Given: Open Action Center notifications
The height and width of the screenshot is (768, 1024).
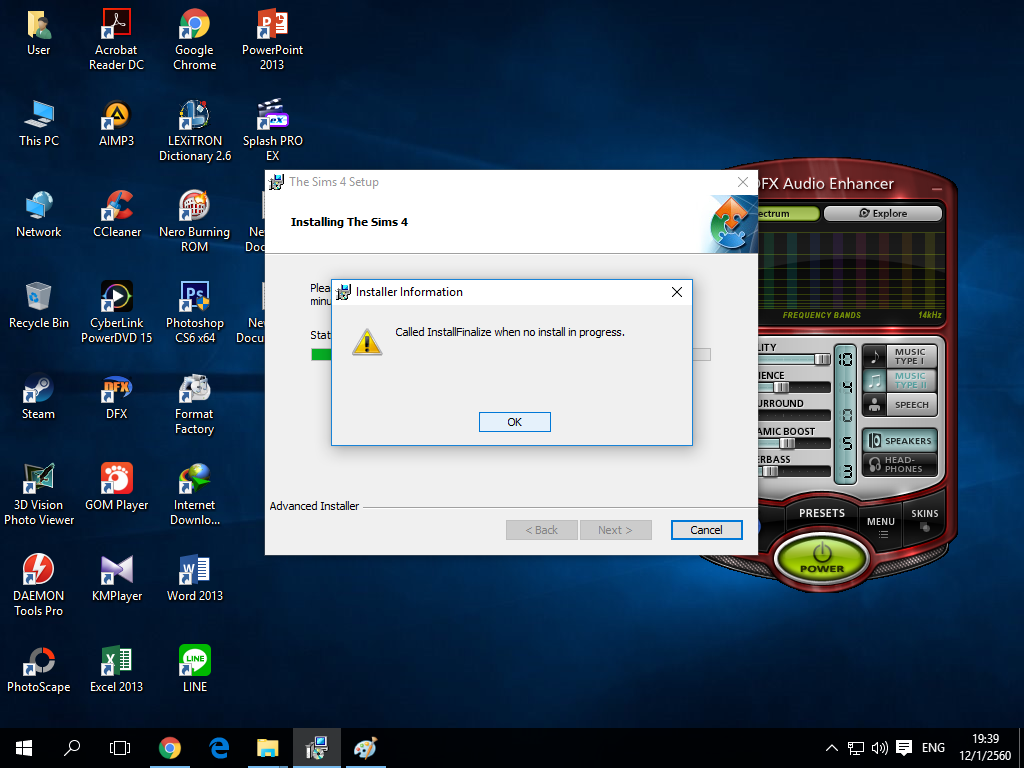Looking at the screenshot, I should click(x=904, y=748).
